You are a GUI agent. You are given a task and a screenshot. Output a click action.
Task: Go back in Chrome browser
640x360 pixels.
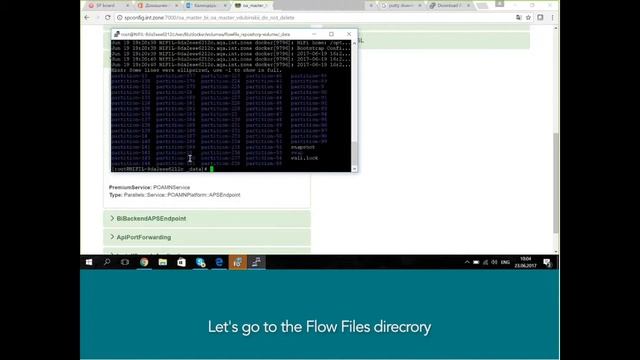click(87, 18)
